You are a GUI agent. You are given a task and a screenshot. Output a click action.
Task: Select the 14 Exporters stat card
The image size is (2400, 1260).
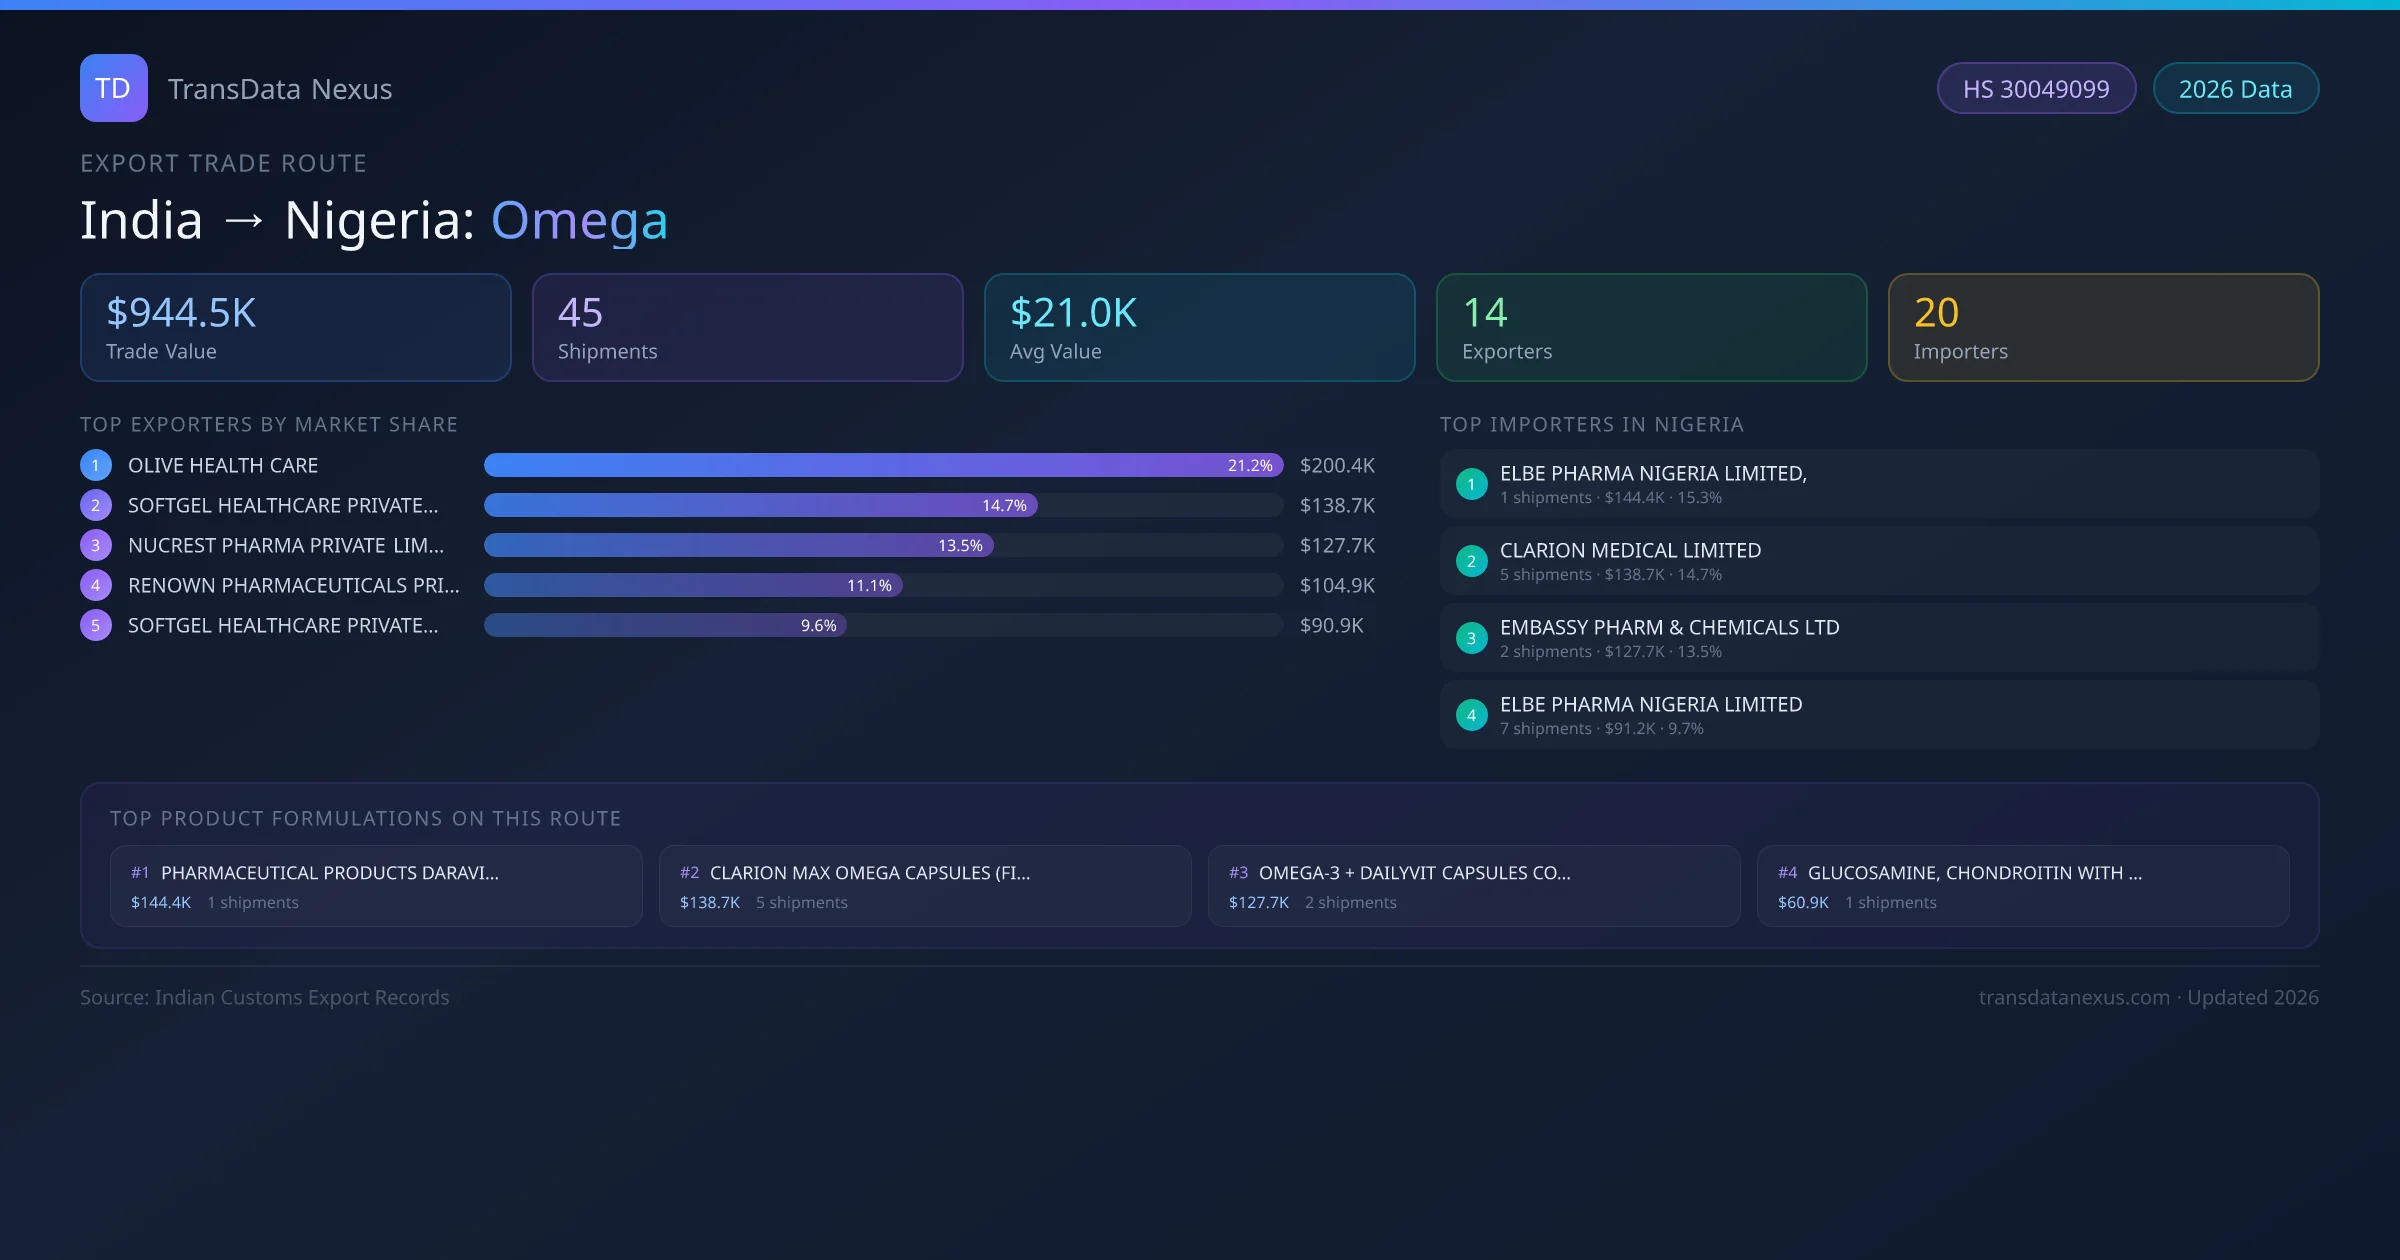click(1651, 327)
